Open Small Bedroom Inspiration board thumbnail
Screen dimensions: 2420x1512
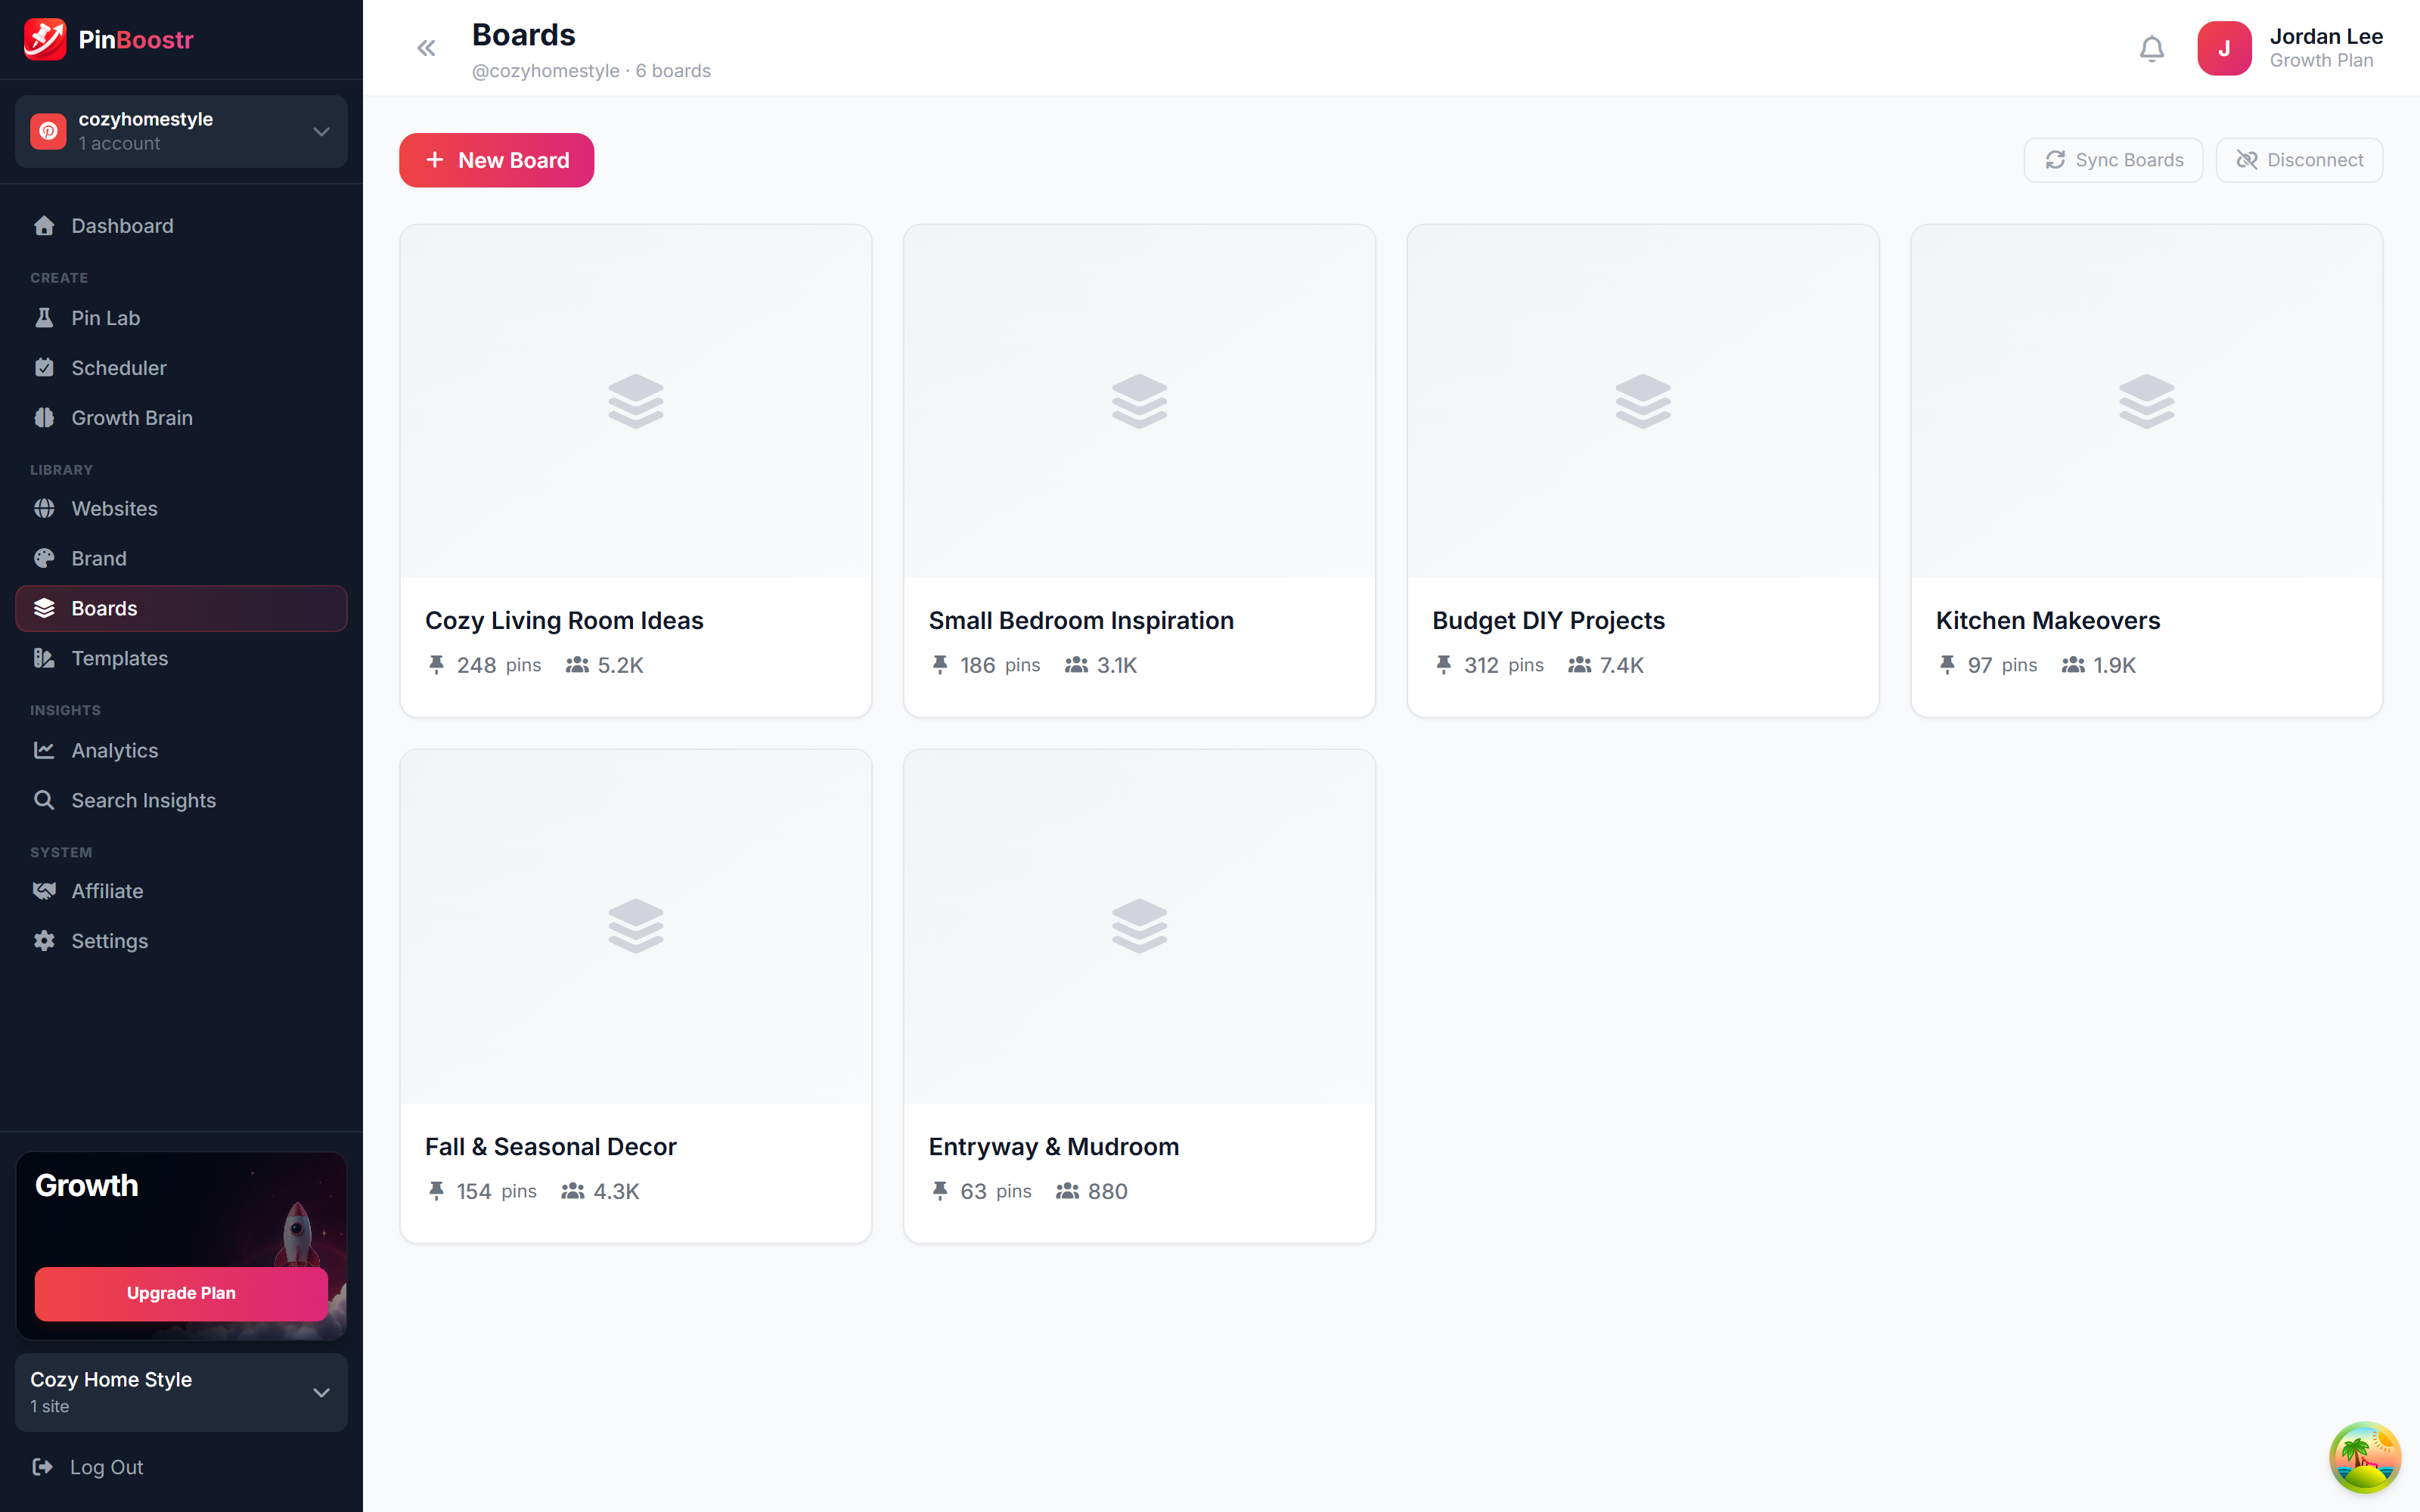[1139, 402]
